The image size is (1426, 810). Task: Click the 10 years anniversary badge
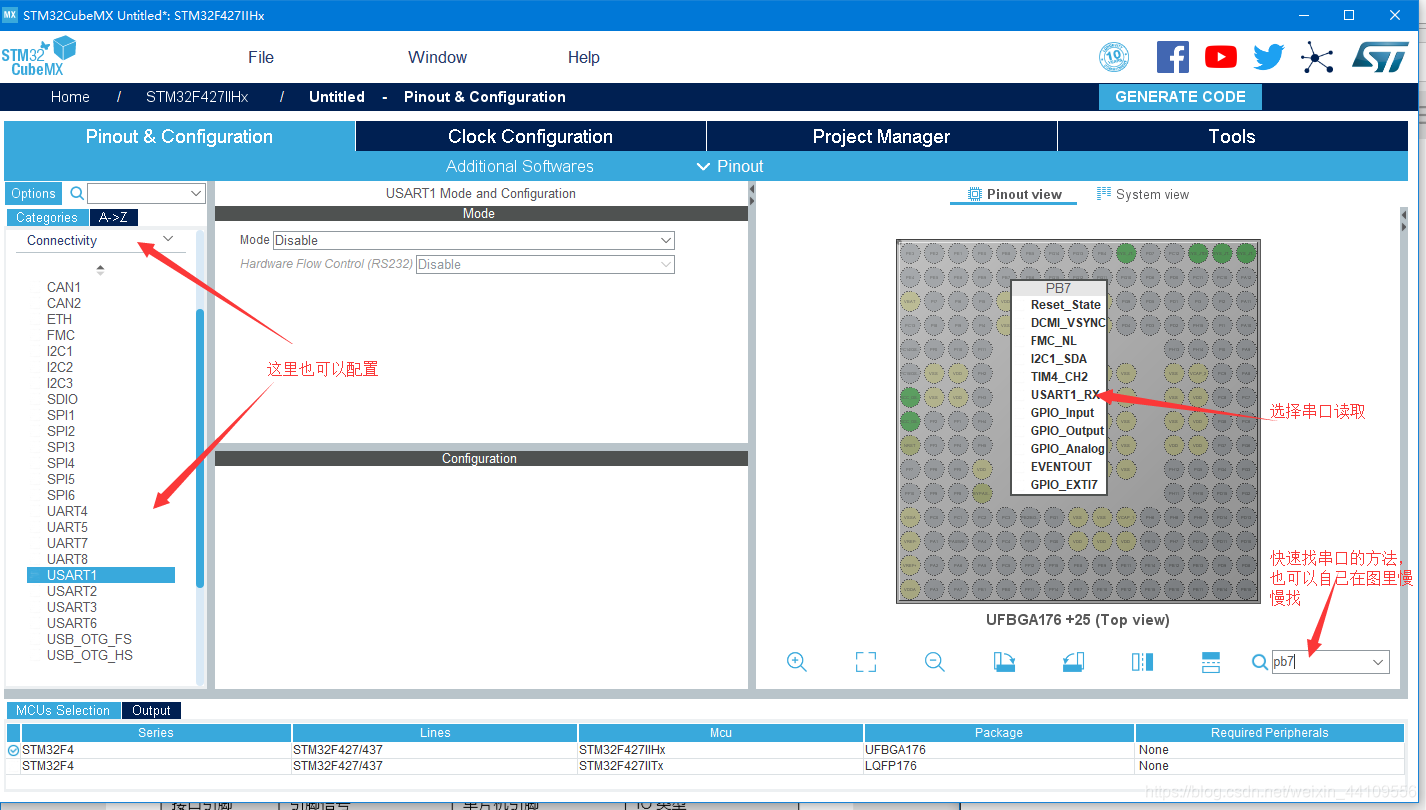point(1114,57)
